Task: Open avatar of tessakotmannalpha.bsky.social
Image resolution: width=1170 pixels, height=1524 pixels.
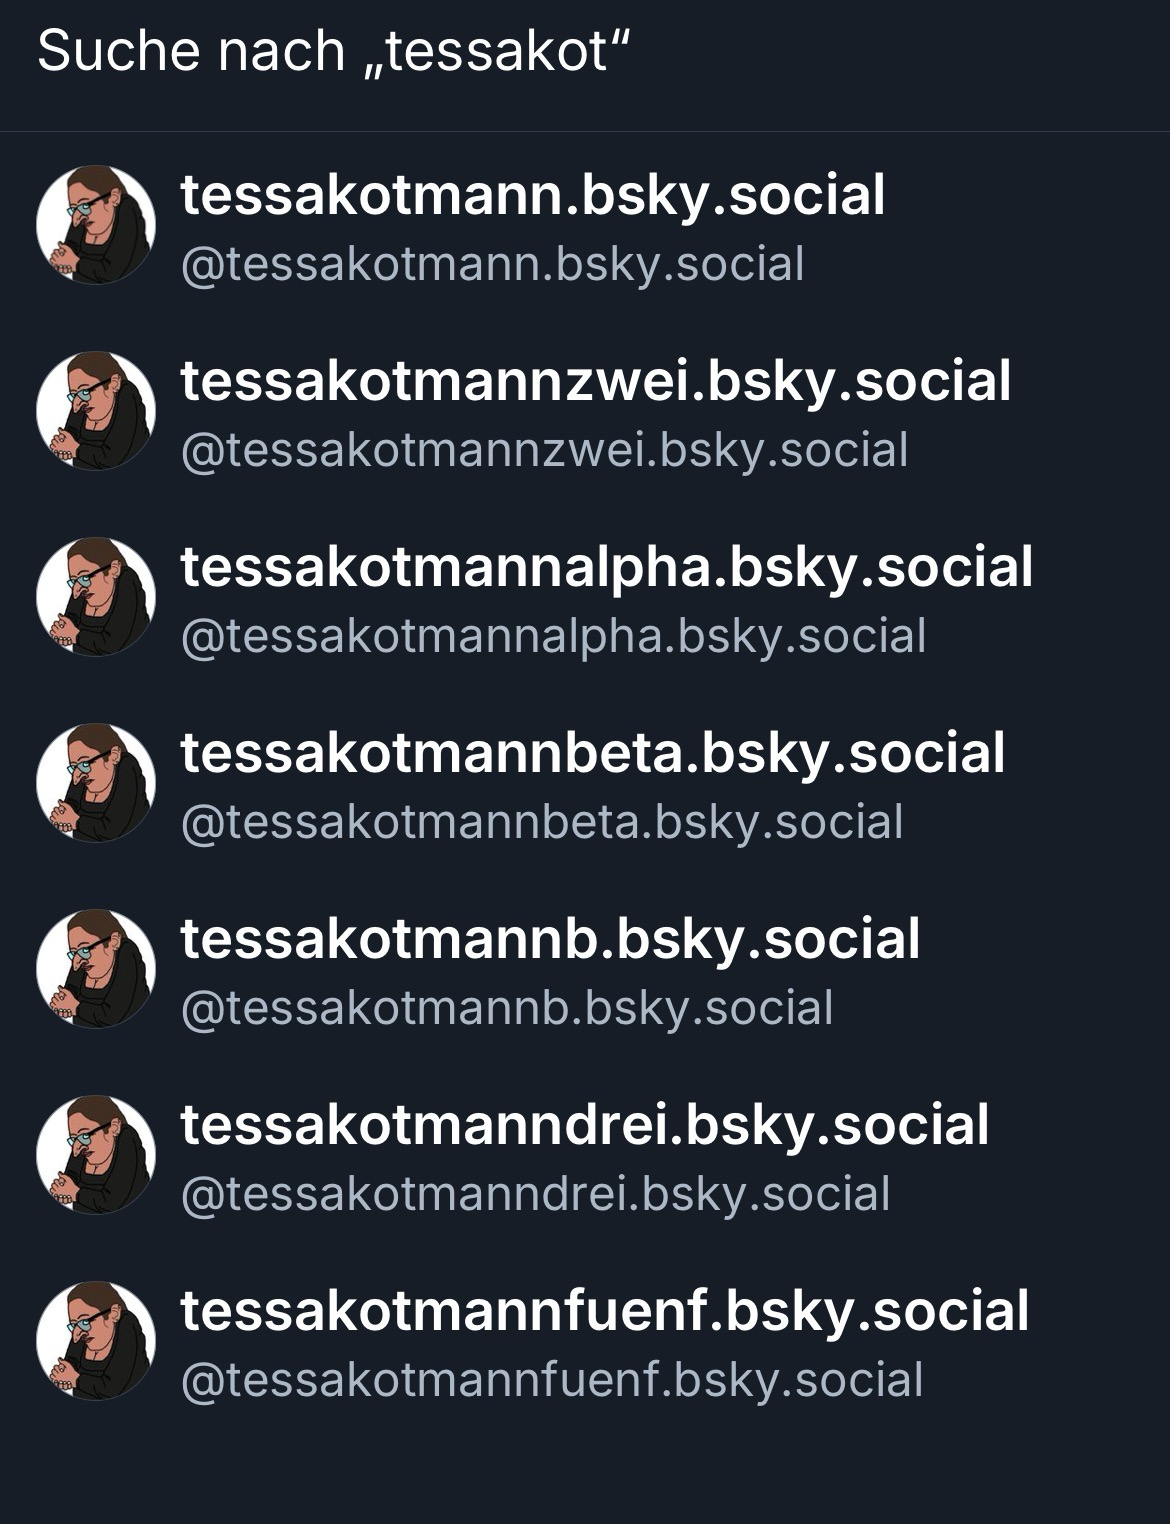Action: coord(96,597)
